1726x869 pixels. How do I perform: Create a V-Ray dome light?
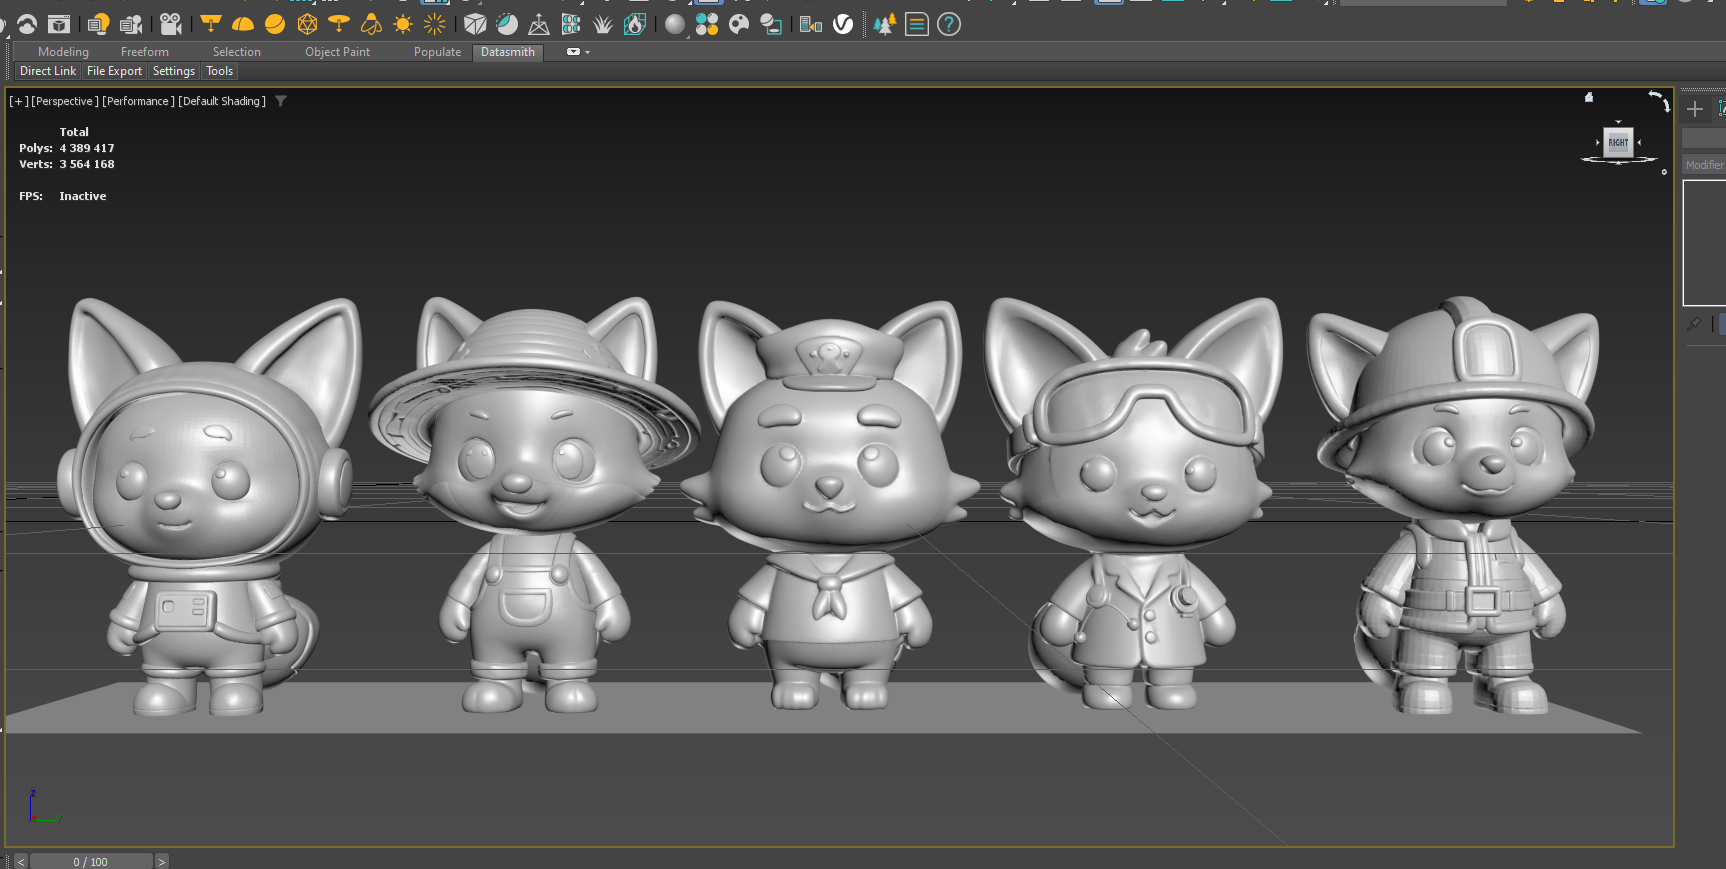[243, 24]
